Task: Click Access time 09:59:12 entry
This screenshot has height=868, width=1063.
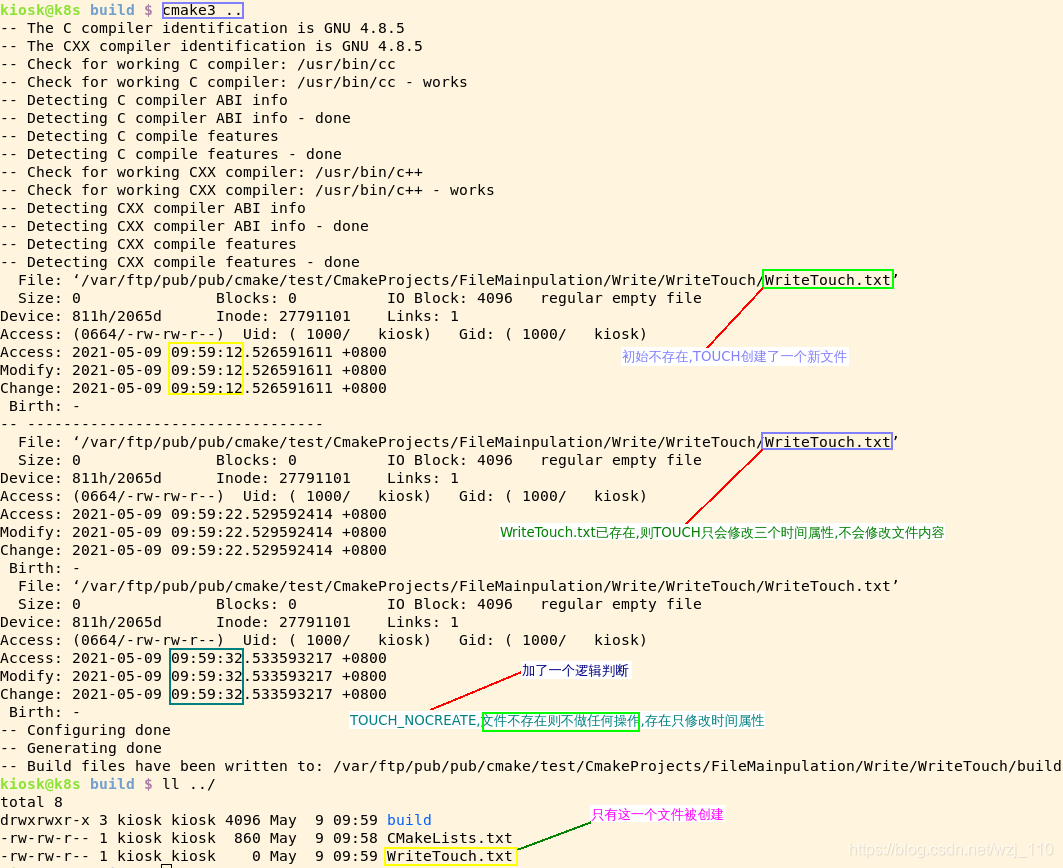Action: tap(193, 352)
